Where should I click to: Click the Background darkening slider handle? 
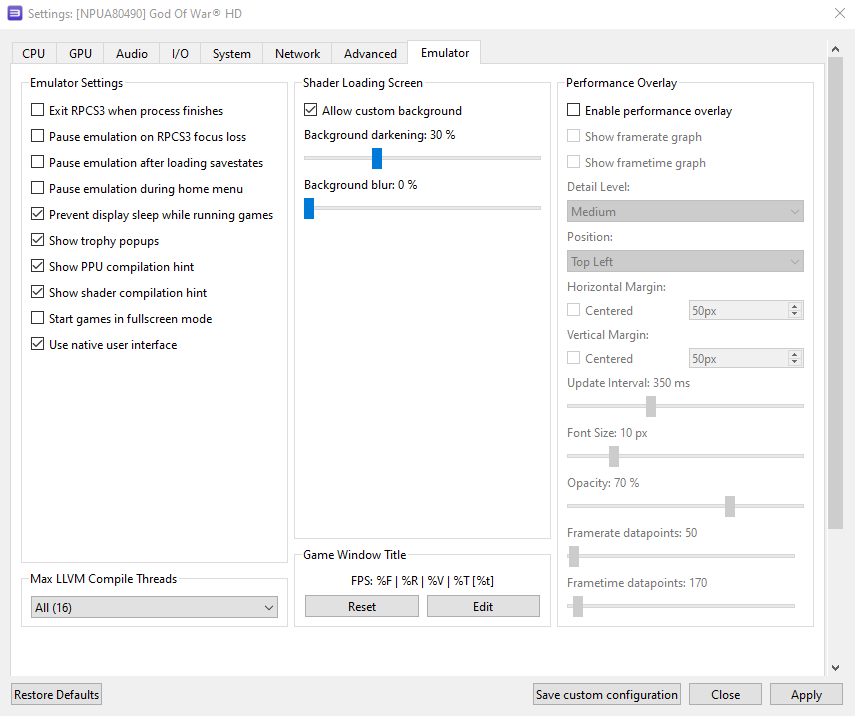[x=377, y=158]
